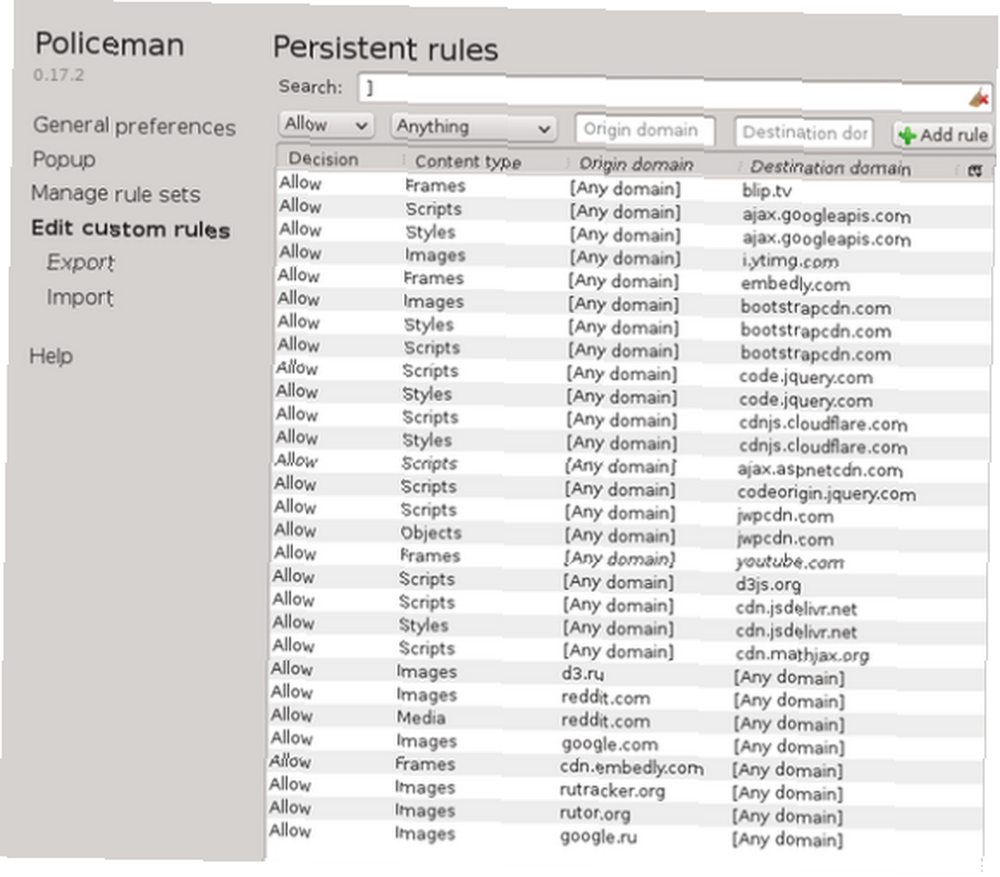Select the ajax.aspnetcdn.com rule

[x=630, y=465]
